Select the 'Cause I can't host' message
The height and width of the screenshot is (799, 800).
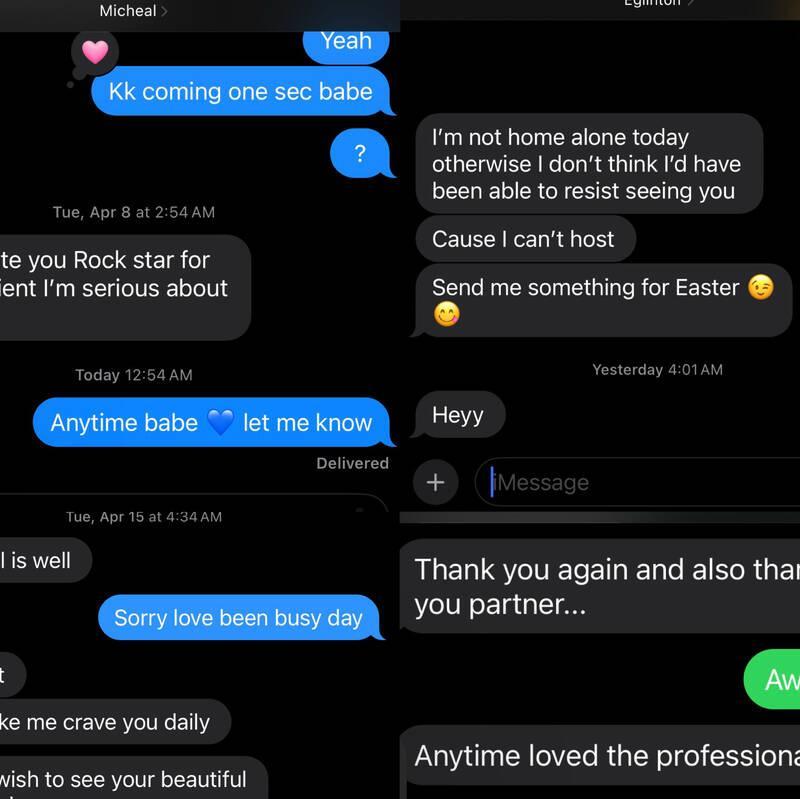pos(526,239)
